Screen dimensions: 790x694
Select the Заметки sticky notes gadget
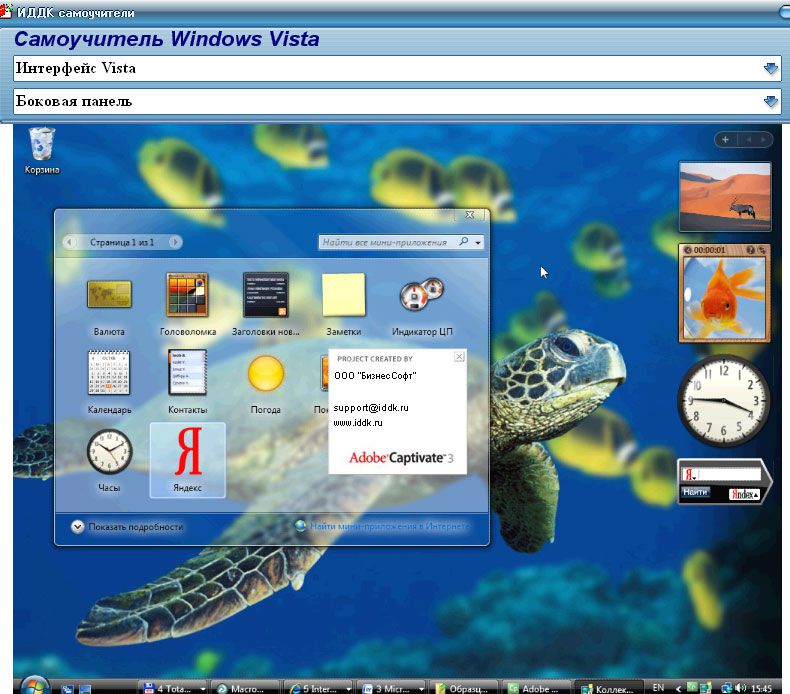[343, 297]
